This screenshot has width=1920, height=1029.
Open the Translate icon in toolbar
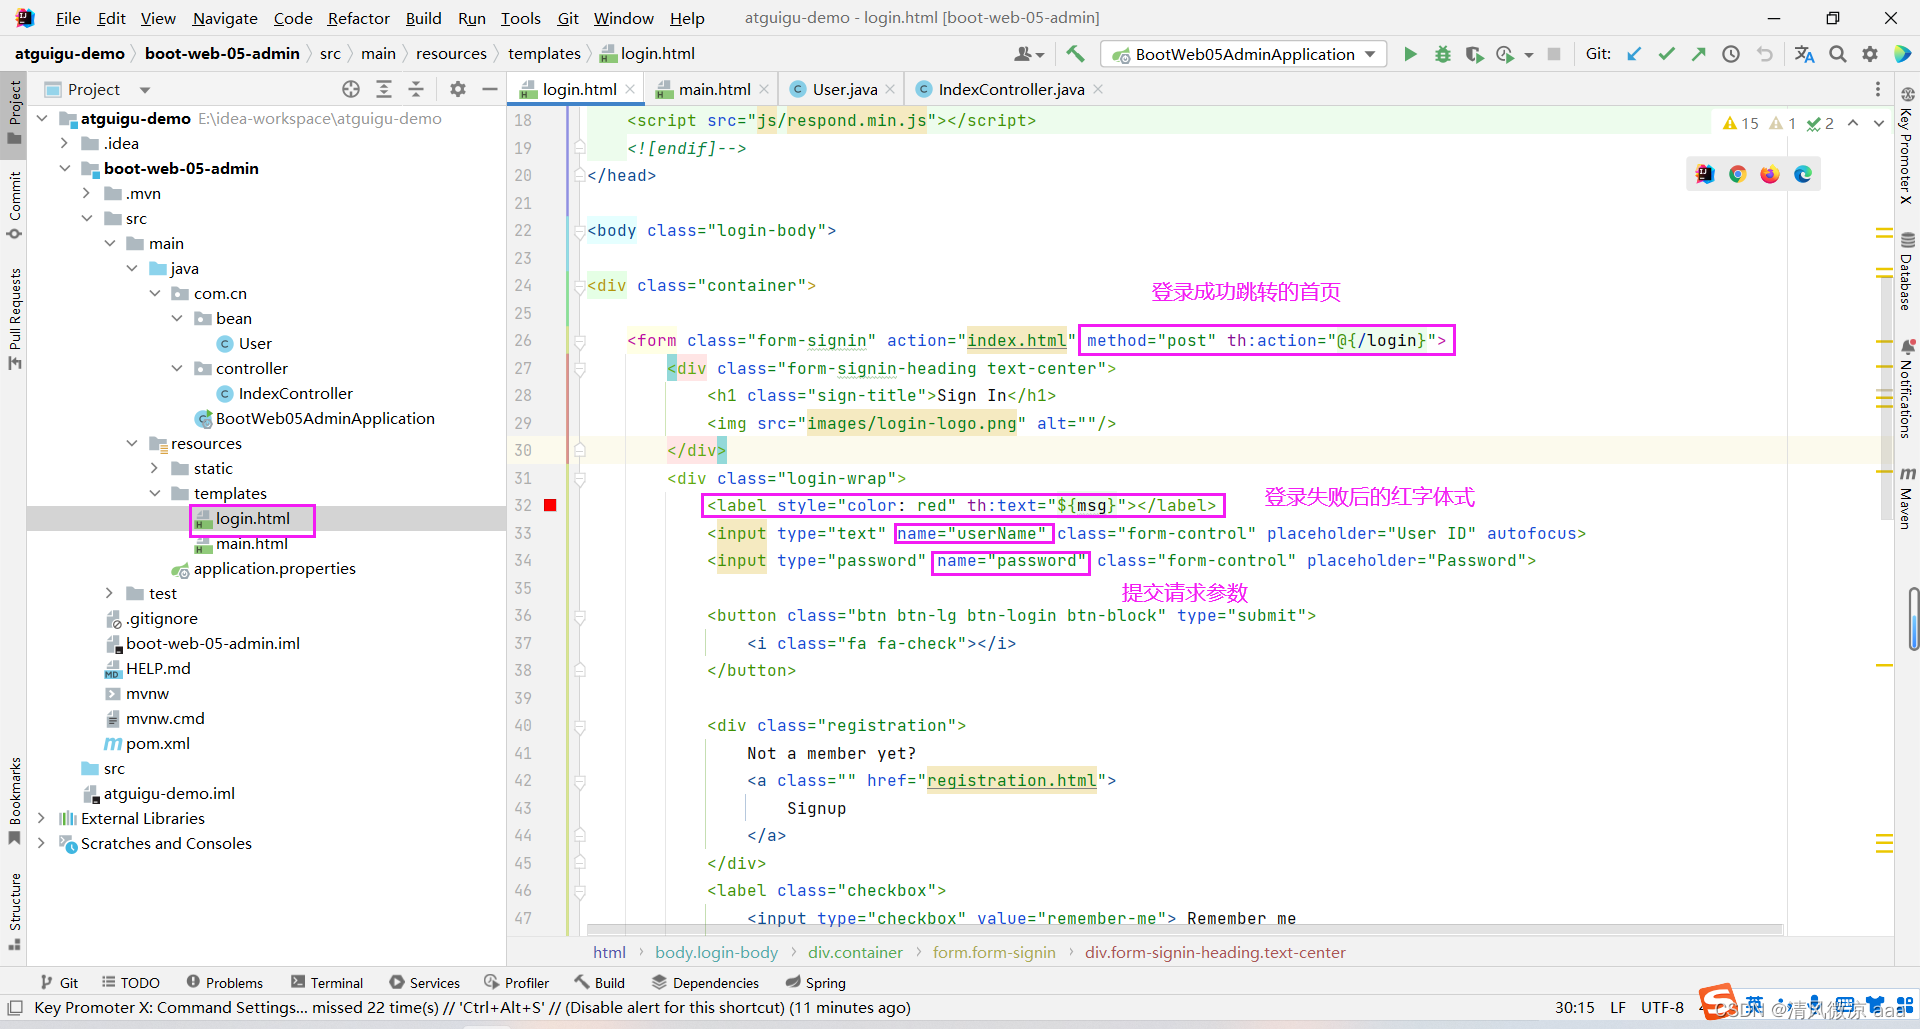point(1804,54)
